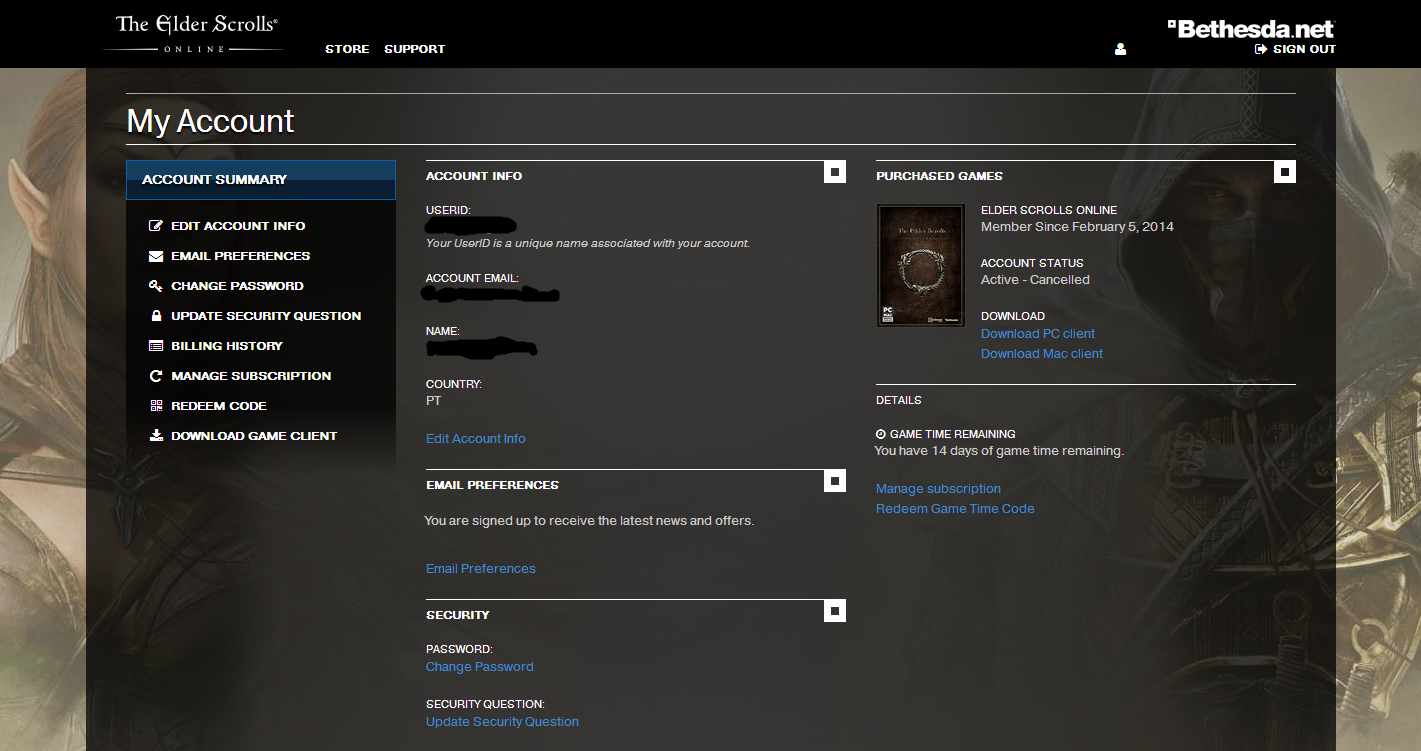1421x751 pixels.
Task: Collapse the Security panel
Action: [835, 611]
